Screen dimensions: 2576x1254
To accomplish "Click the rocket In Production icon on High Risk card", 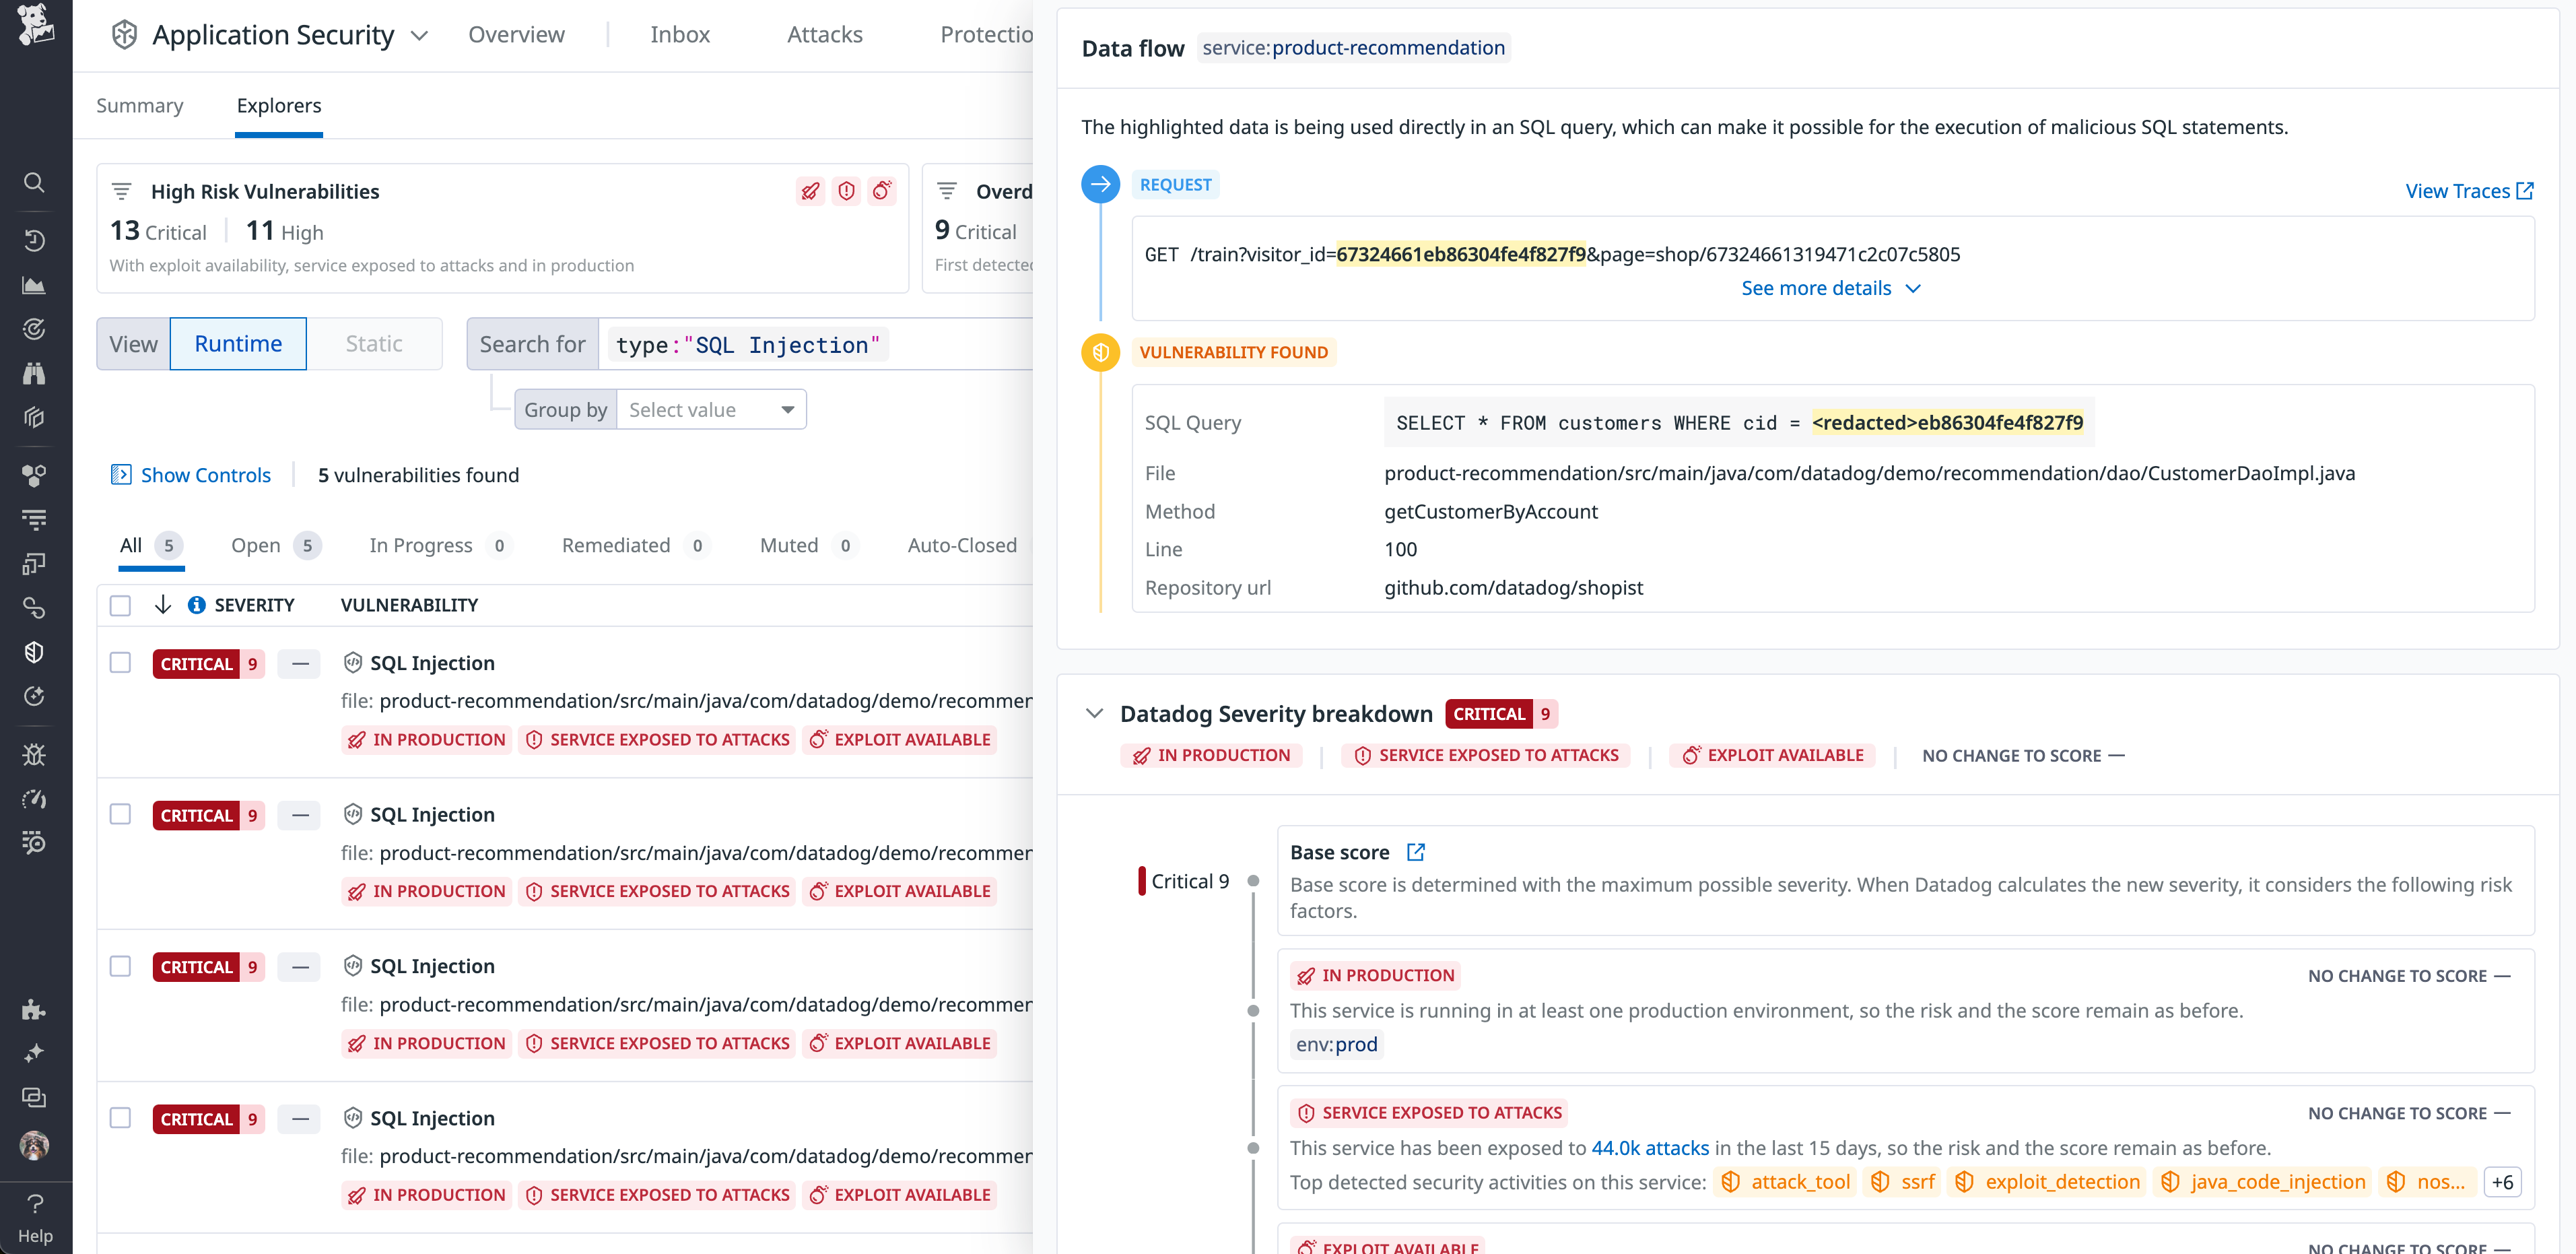I will click(810, 190).
